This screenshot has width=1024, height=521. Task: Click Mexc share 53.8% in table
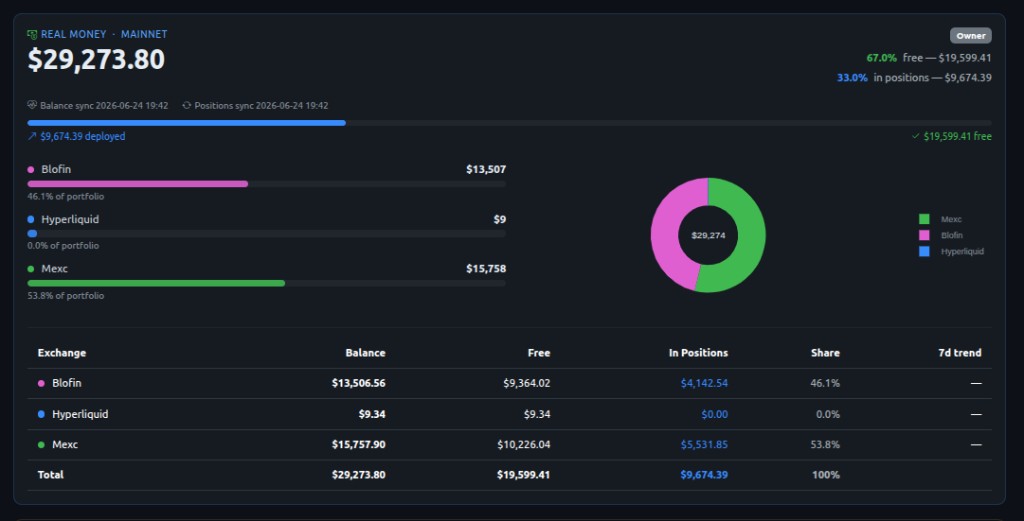[825, 445]
